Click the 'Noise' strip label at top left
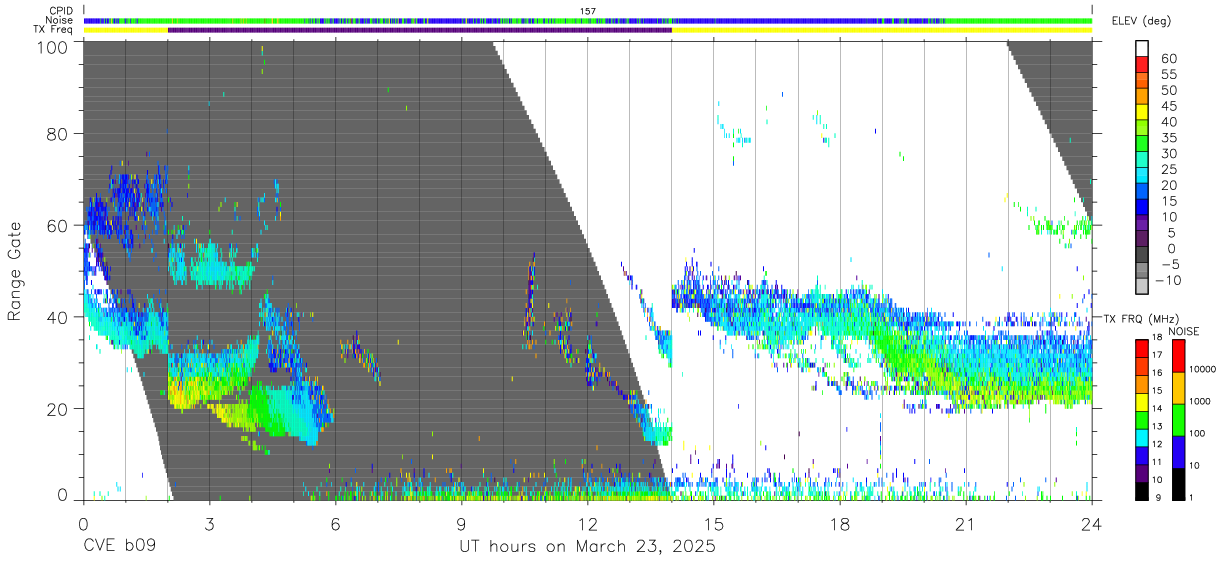The height and width of the screenshot is (567, 1228). (59, 20)
